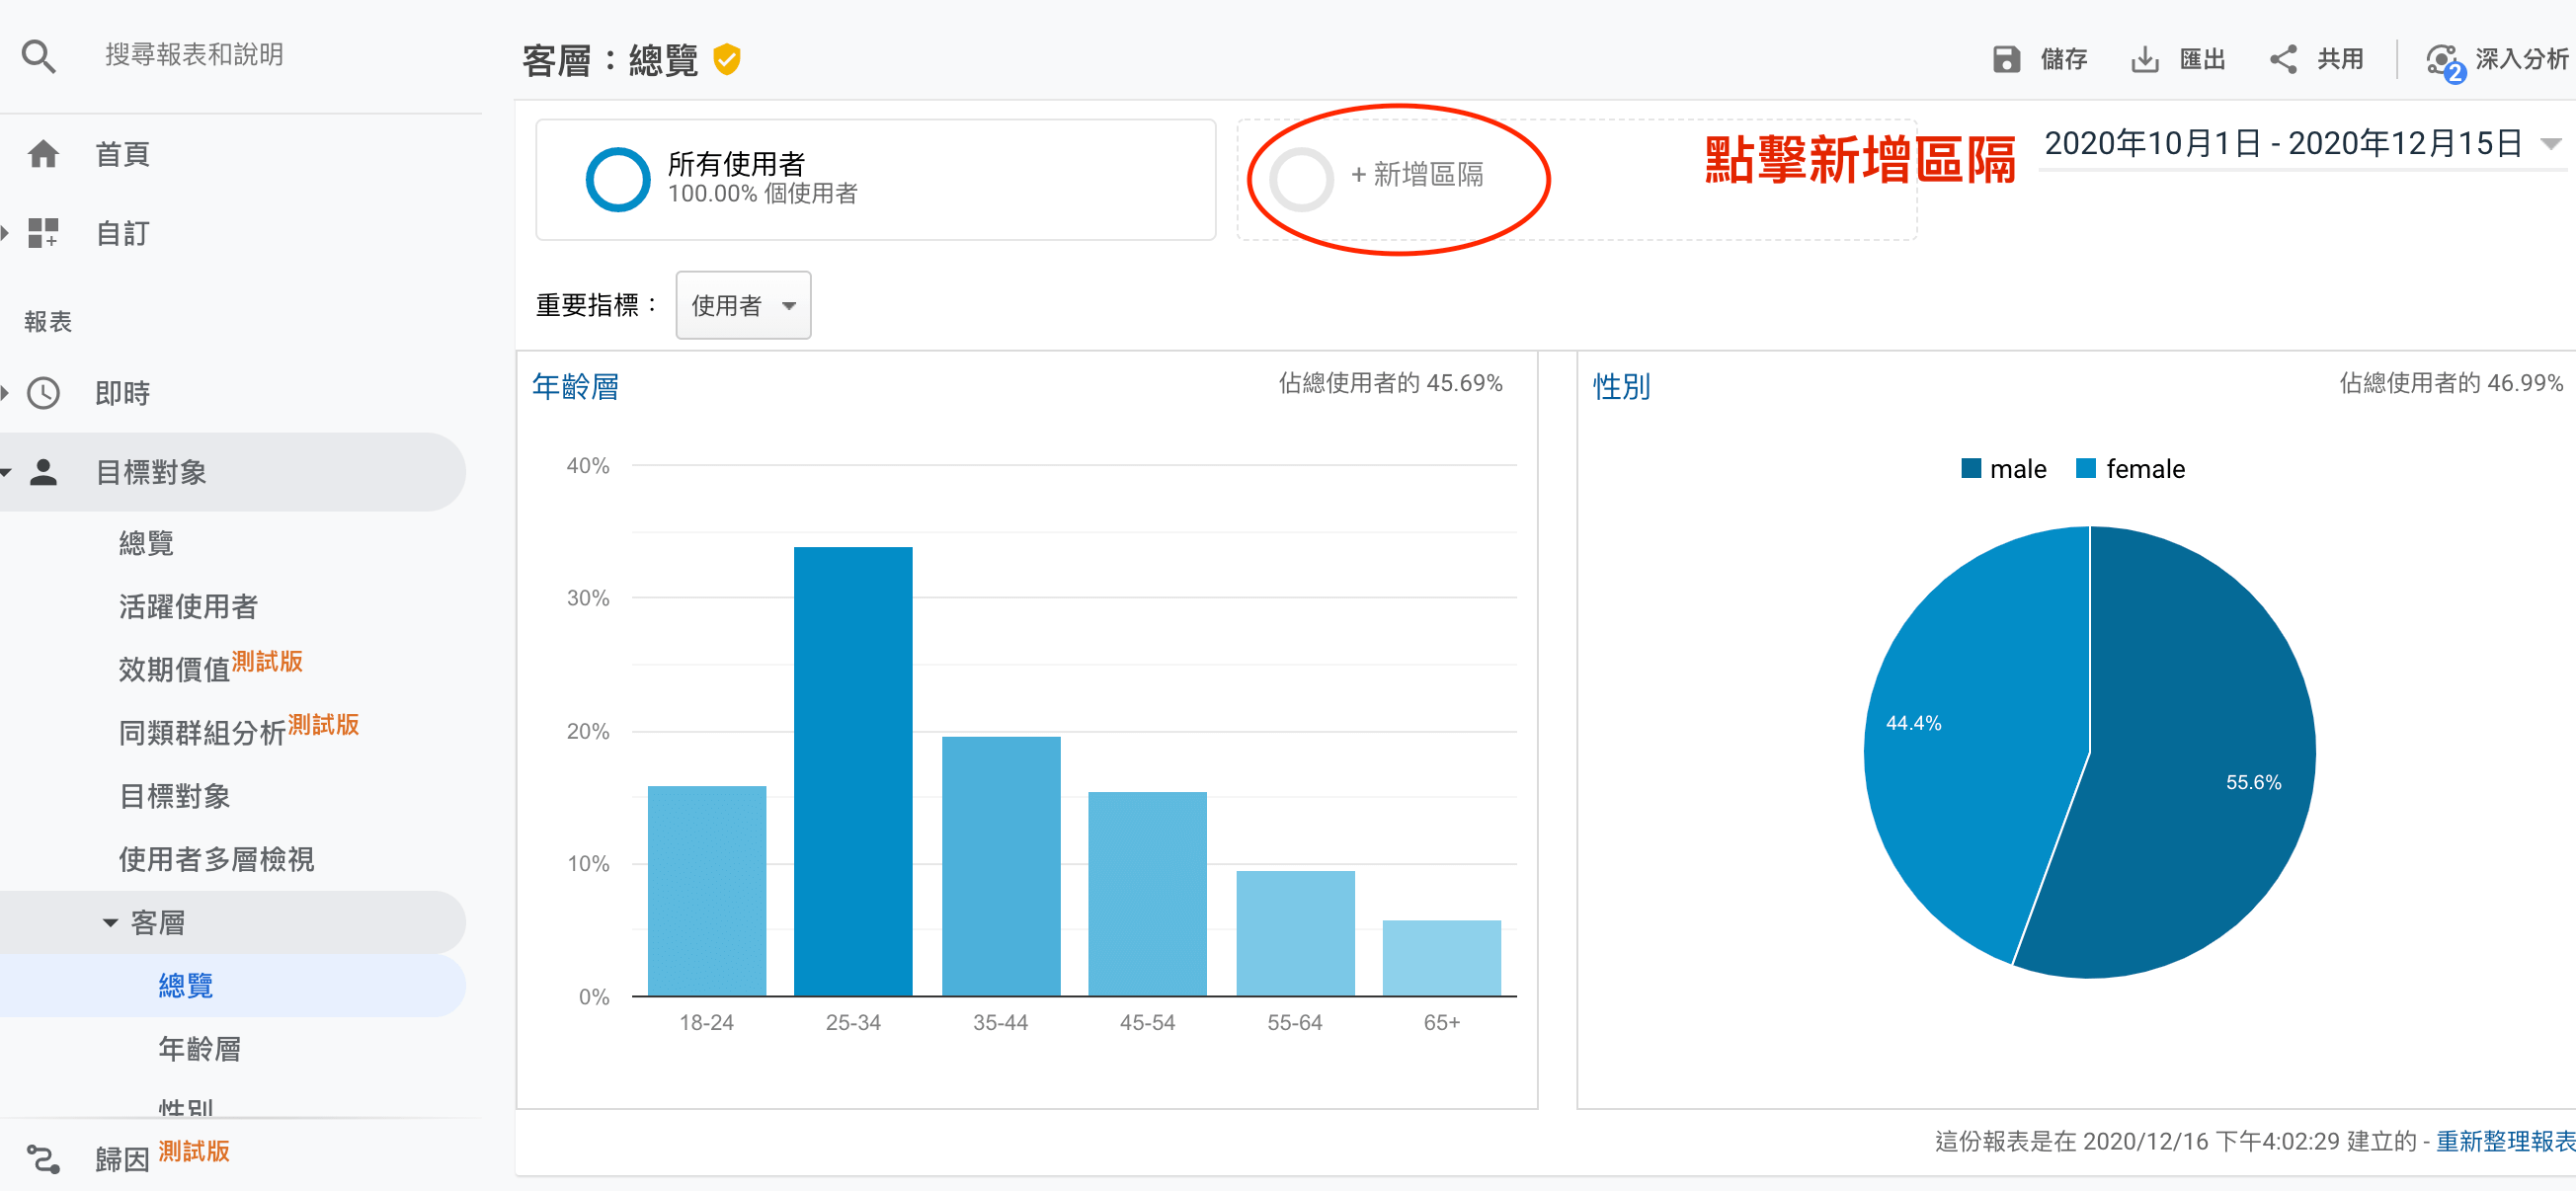Open 使用者多層檢視 report

click(x=216, y=859)
